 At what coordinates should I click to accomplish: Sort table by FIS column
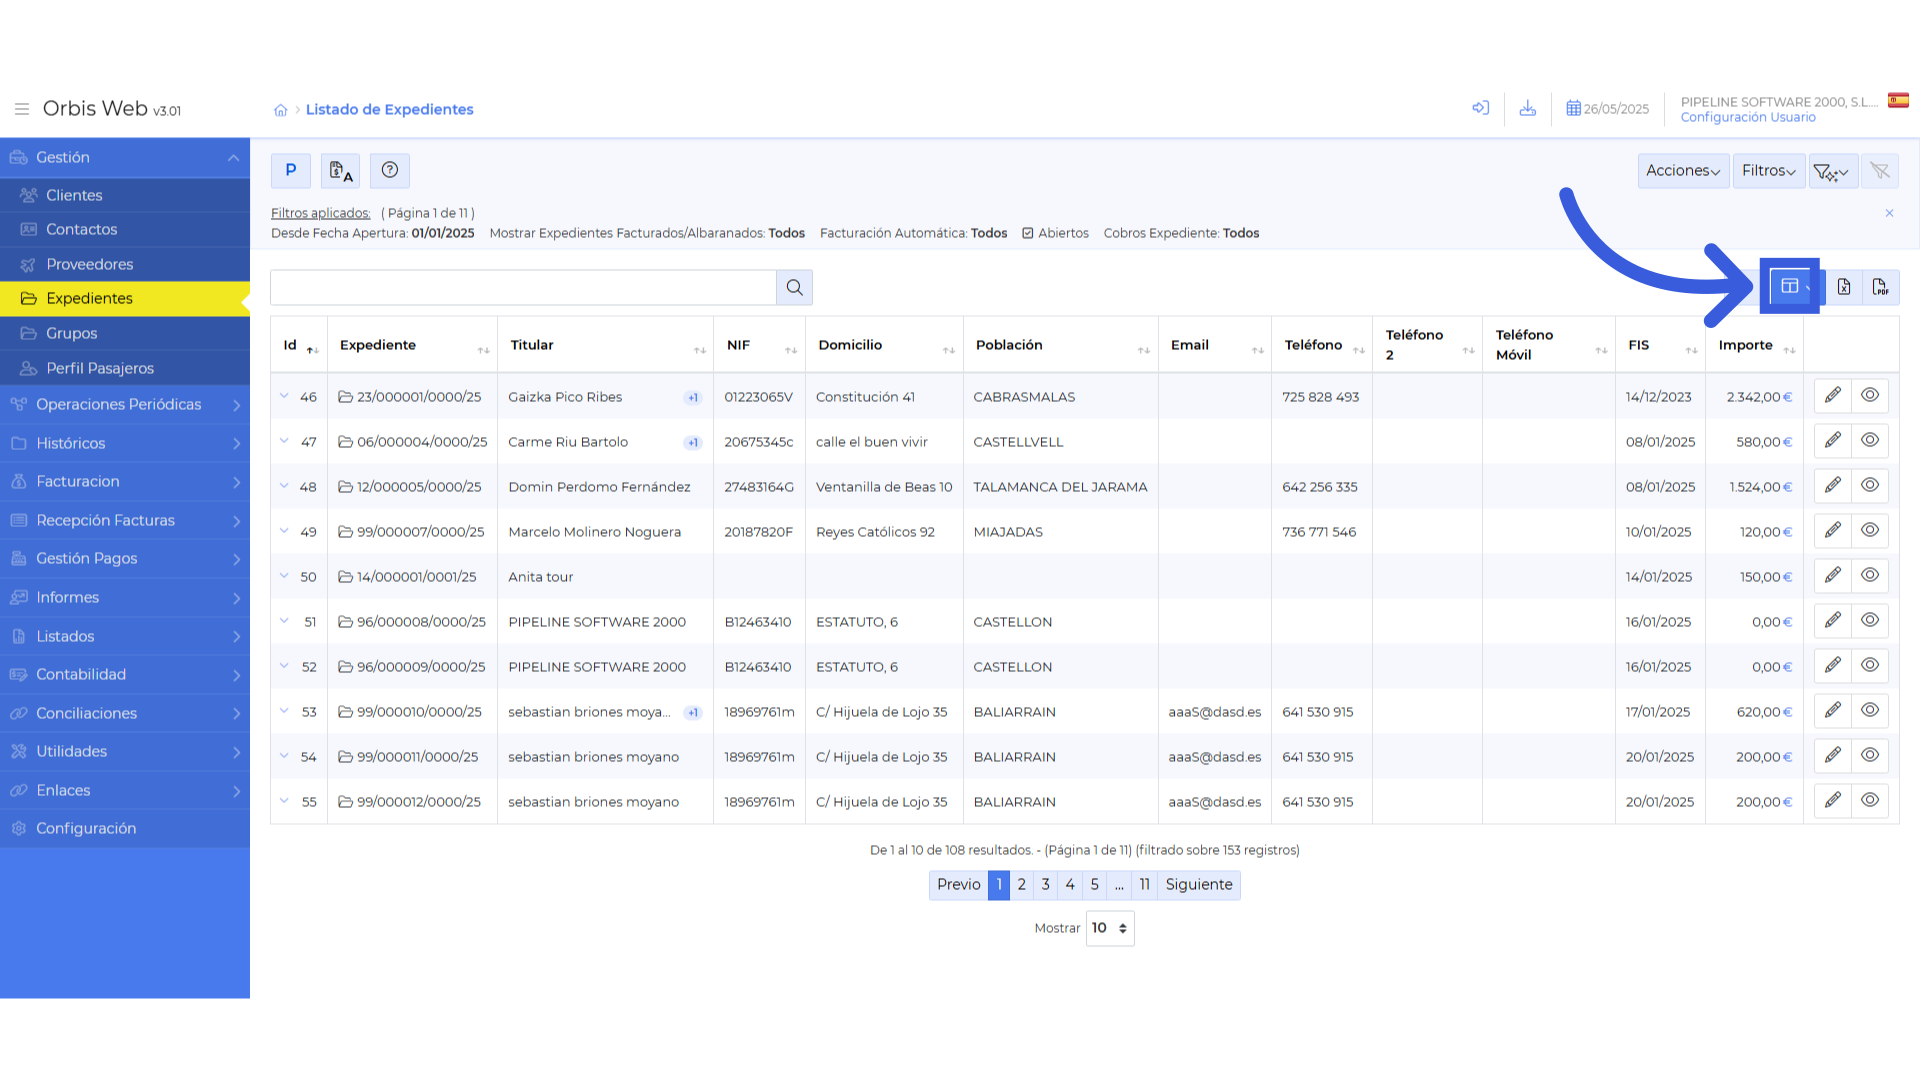1661,345
